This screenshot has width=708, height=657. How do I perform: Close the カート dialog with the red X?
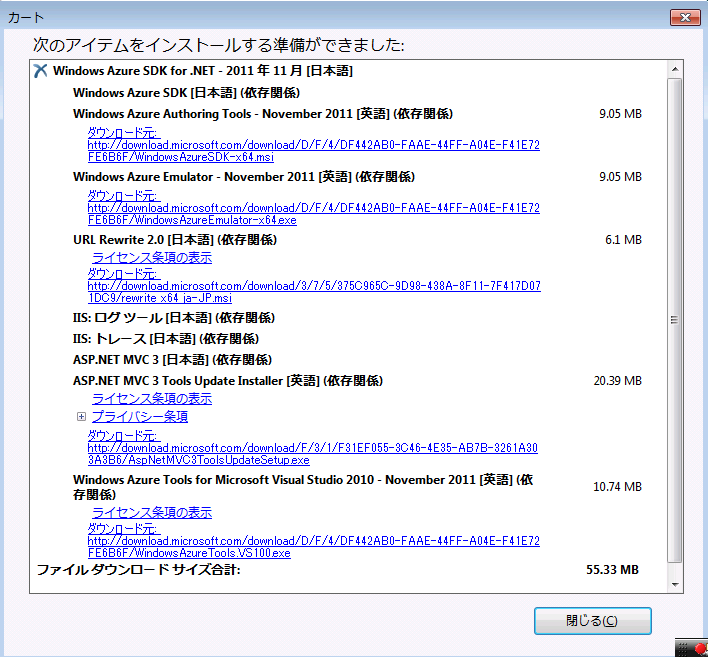coord(685,17)
